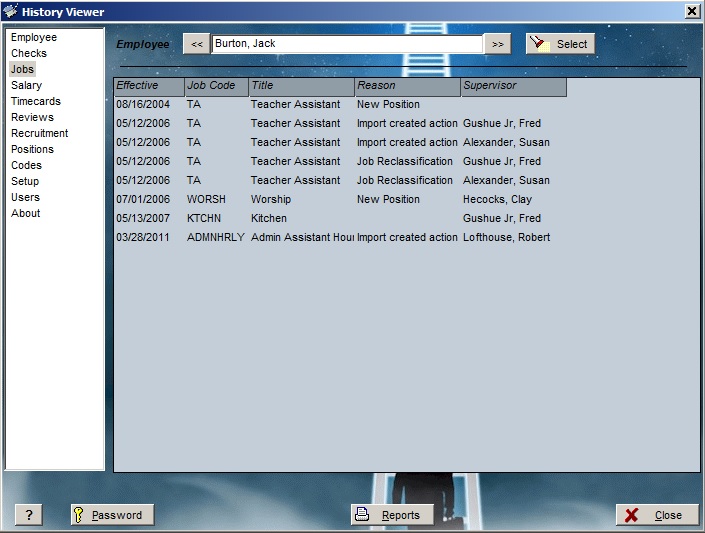Go to next employee with >> button

[497, 44]
